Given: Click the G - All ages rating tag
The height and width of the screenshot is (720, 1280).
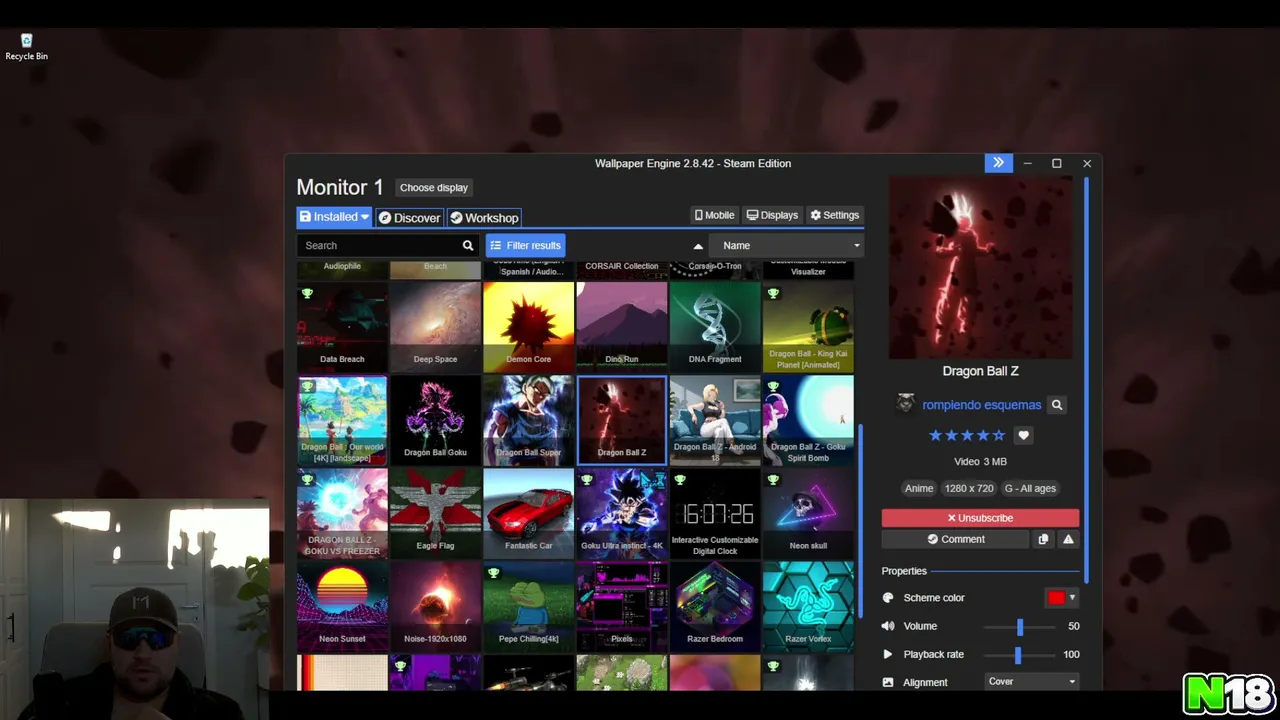Looking at the screenshot, I should tap(1030, 488).
